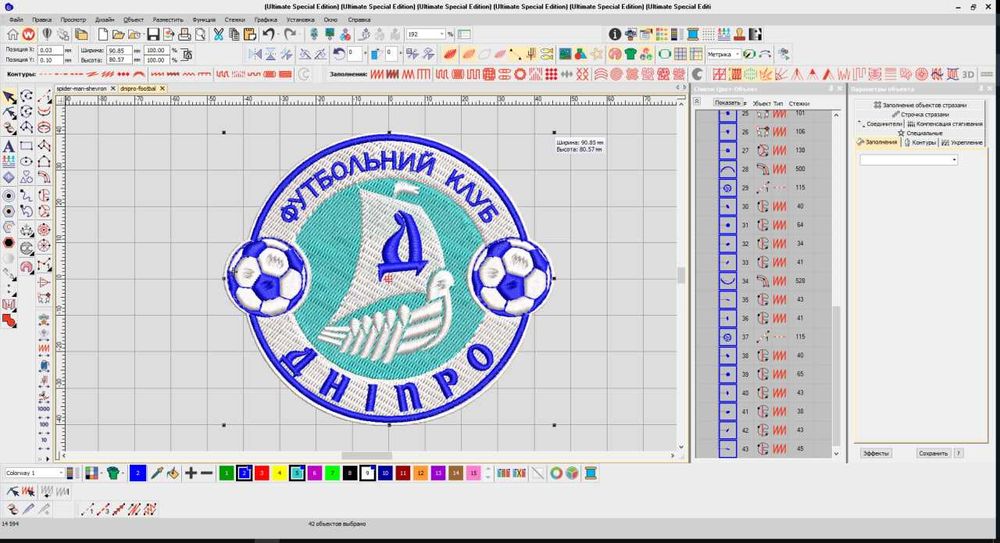This screenshot has width=1000, height=543.
Task: Save the design with the floppy disk icon
Action: tap(153, 34)
